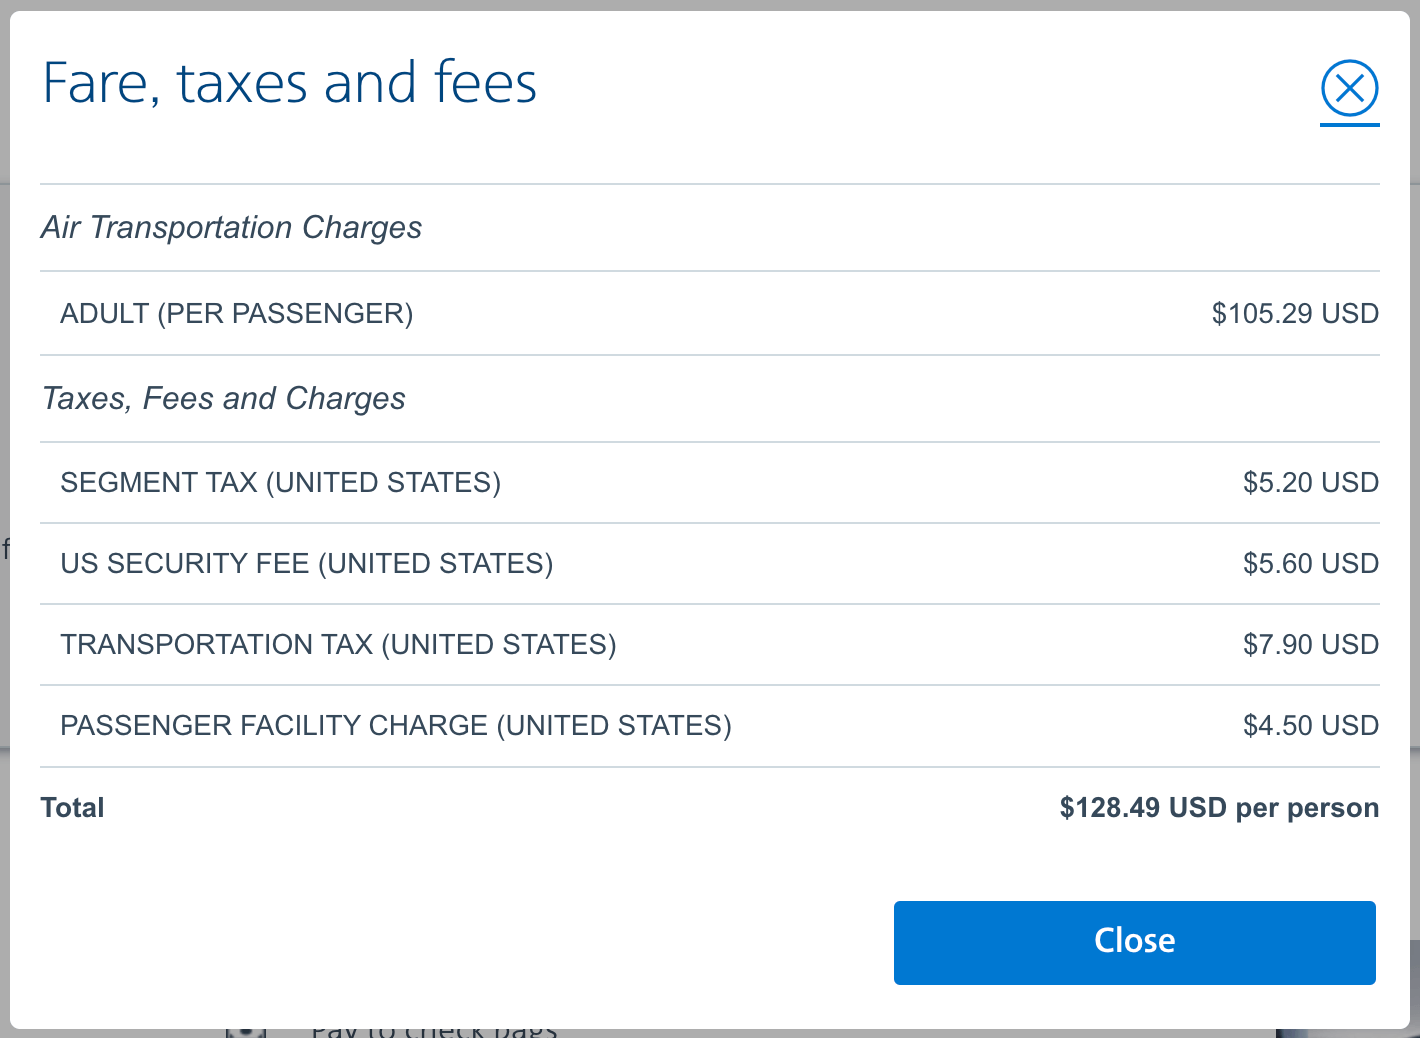Screen dimensions: 1420x1038
Task: Select the Air Transportation Charges heading
Action: [x=231, y=228]
